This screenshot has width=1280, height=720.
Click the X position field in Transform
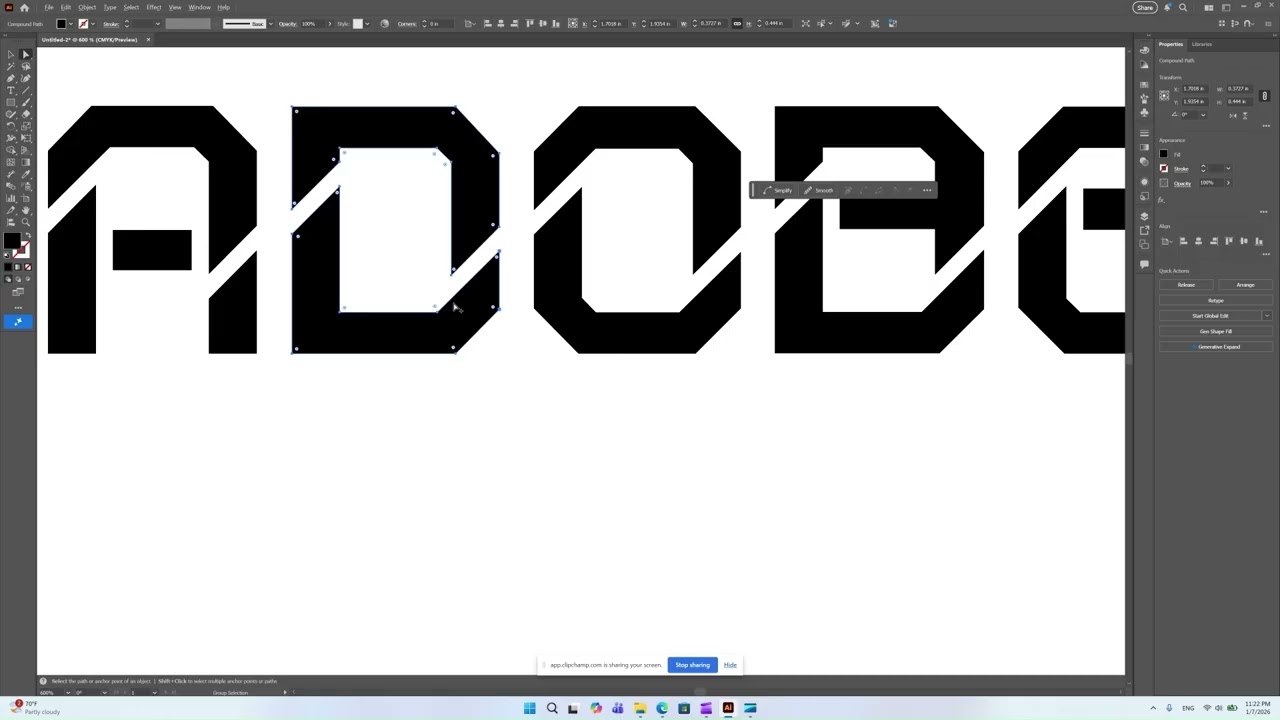[x=1195, y=89]
